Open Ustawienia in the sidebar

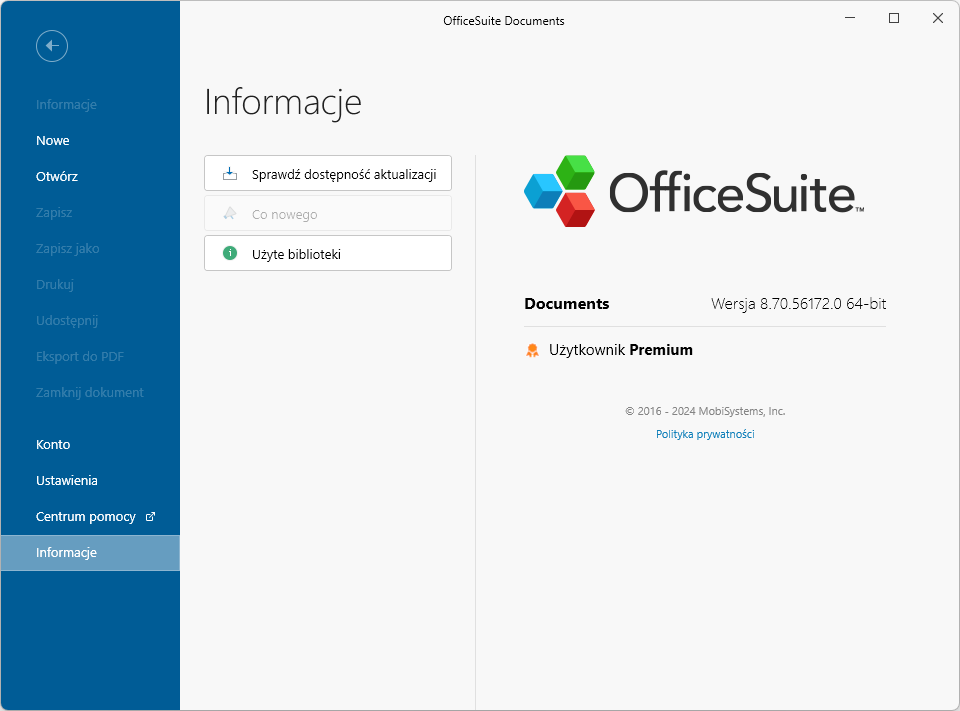pos(90,480)
